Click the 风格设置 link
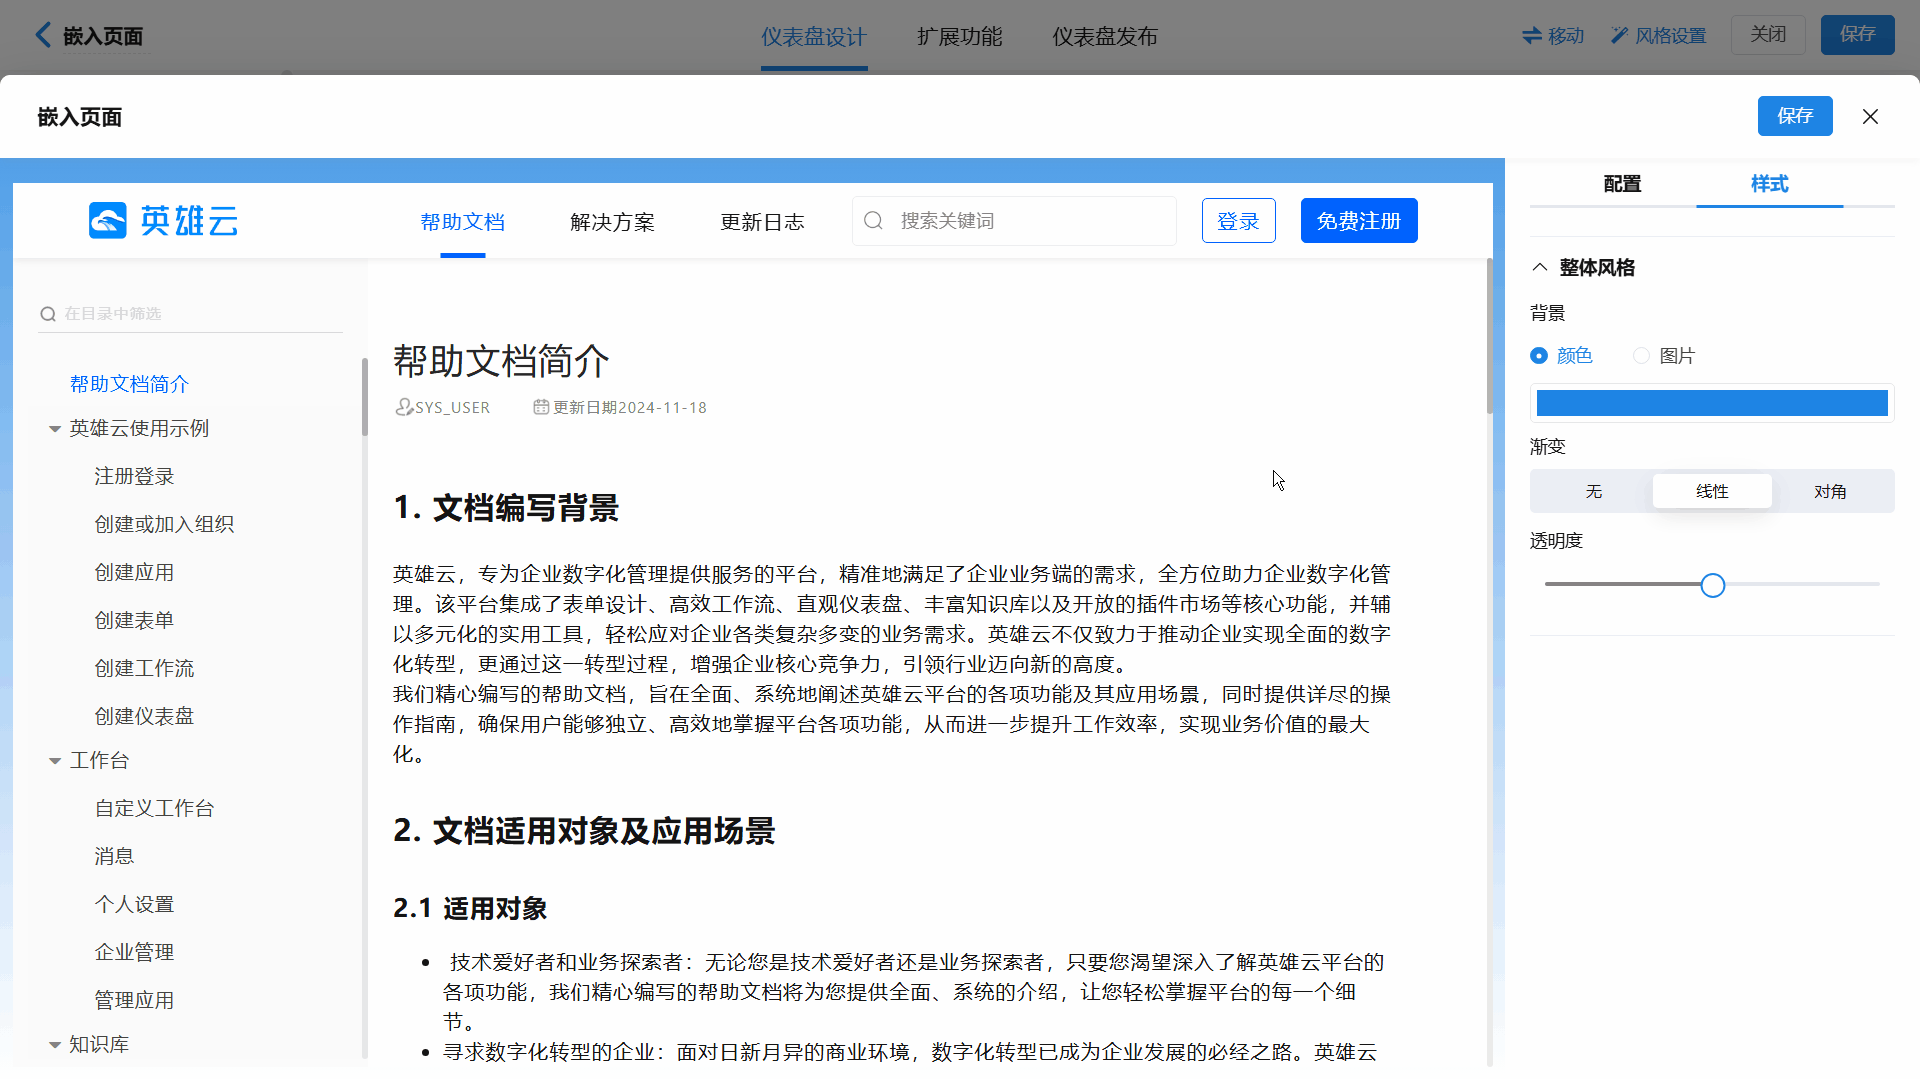Image resolution: width=1920 pixels, height=1079 pixels. click(1670, 36)
